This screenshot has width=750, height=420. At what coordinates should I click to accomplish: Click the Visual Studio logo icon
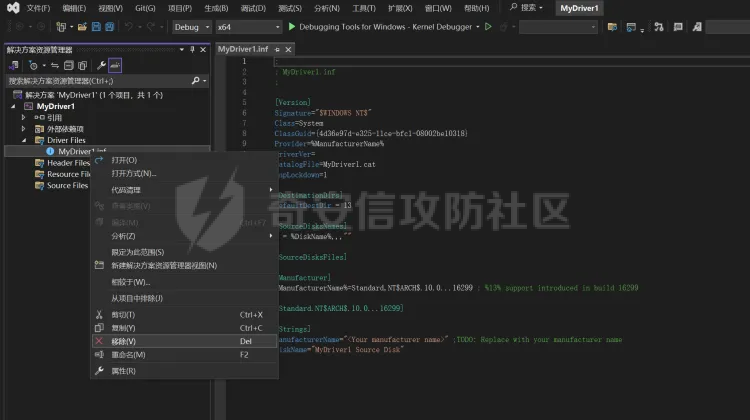pos(13,8)
